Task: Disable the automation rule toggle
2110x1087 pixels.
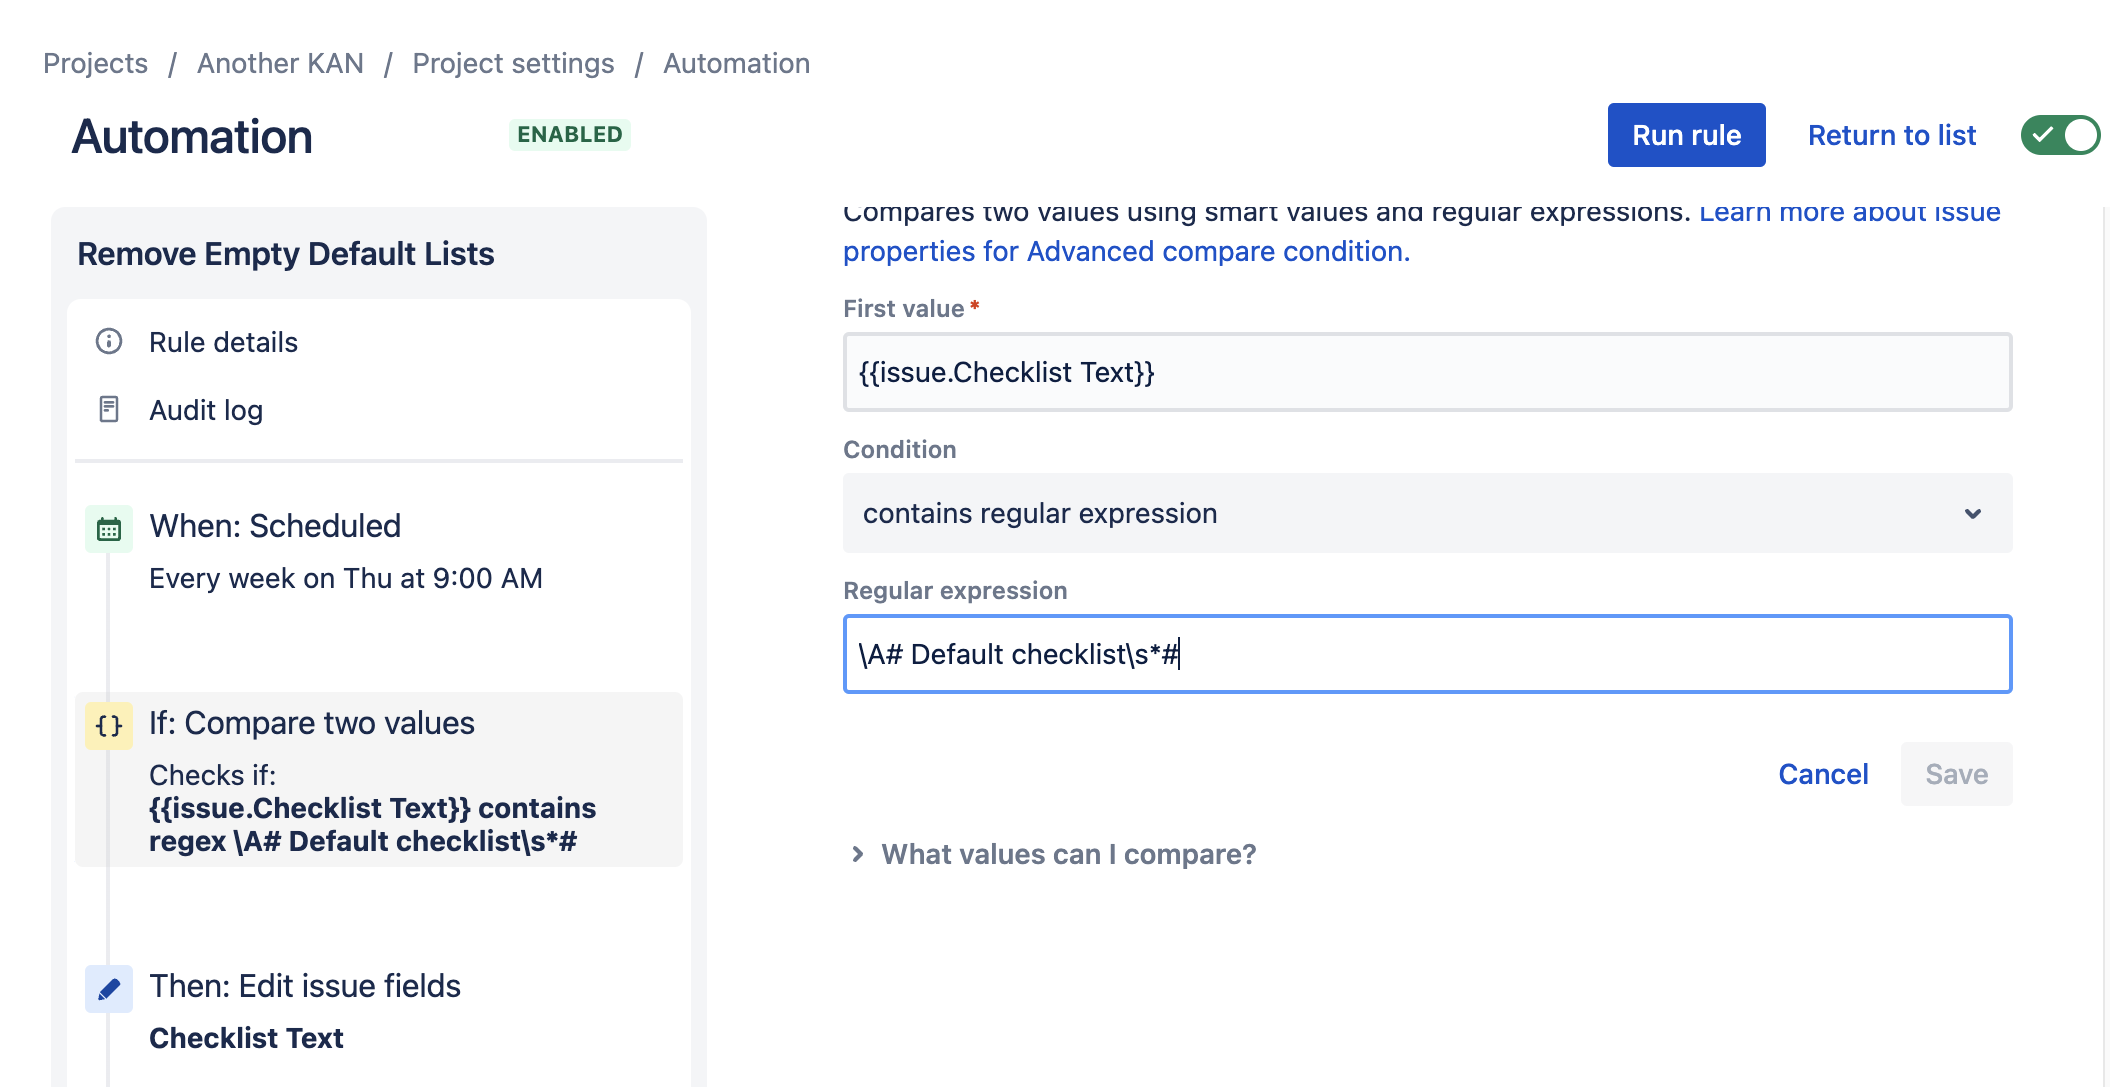Action: [2059, 135]
